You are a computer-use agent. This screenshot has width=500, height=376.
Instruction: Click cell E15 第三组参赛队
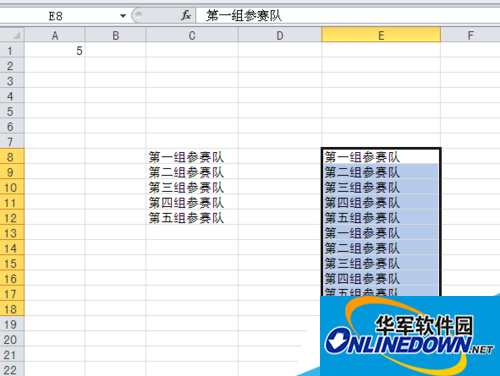coord(381,263)
